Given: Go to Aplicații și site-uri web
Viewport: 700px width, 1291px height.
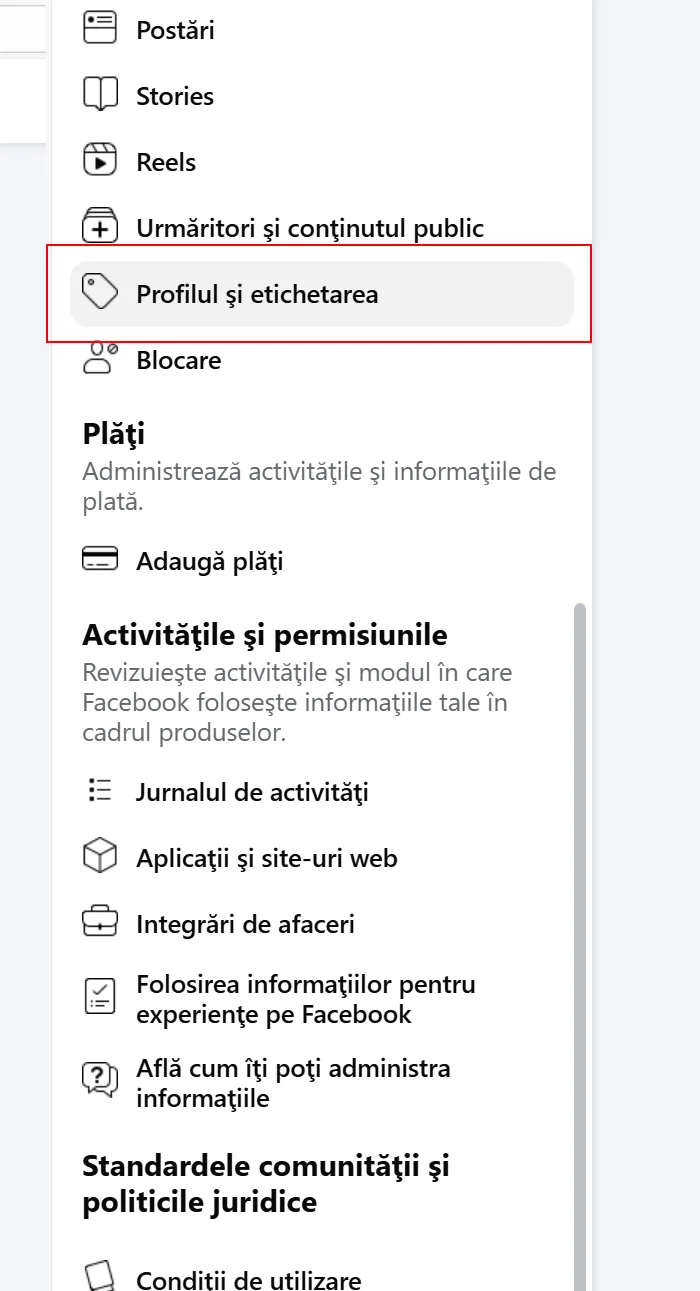Looking at the screenshot, I should point(267,858).
